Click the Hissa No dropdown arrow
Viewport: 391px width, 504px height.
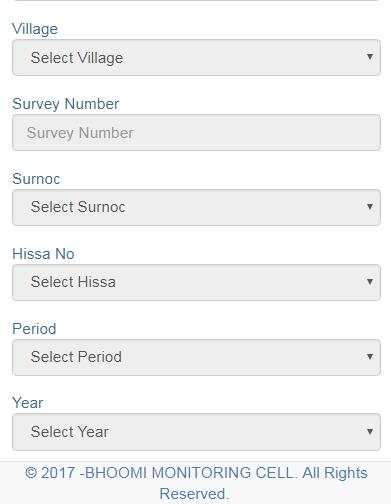point(369,282)
